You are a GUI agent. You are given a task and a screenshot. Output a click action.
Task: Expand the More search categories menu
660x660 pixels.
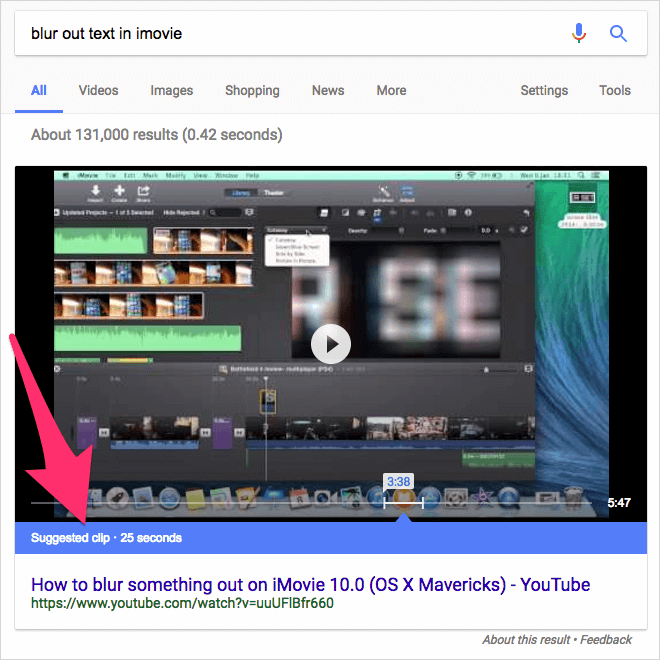click(x=391, y=90)
